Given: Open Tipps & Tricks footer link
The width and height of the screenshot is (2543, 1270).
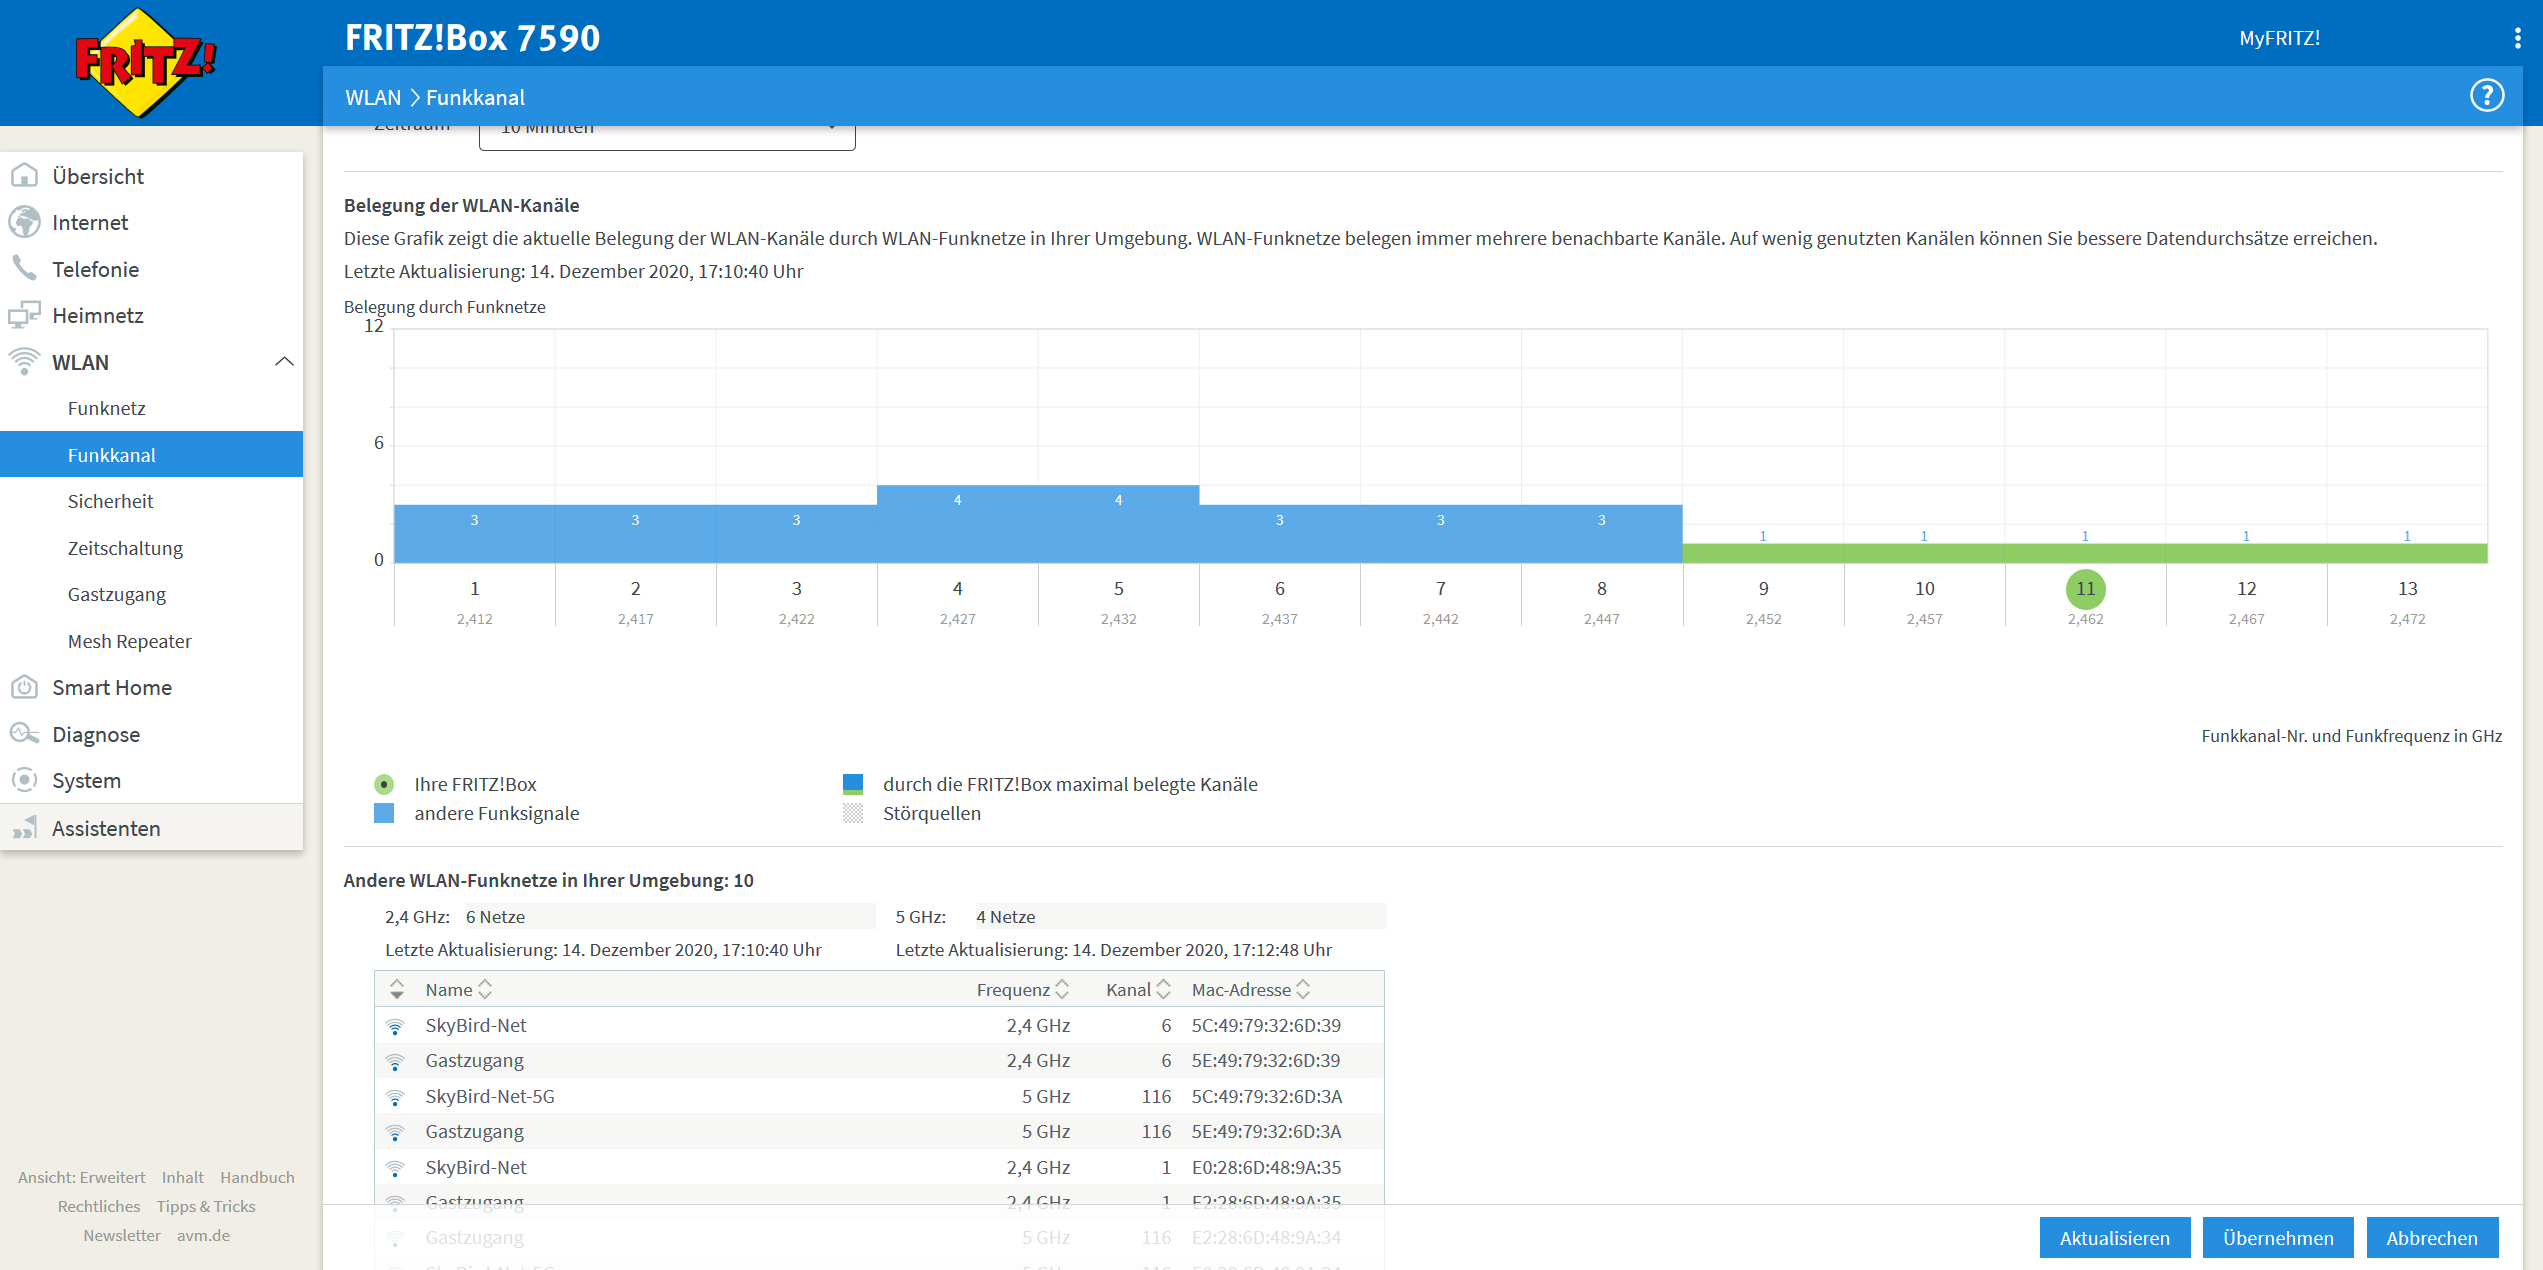Looking at the screenshot, I should tap(206, 1206).
